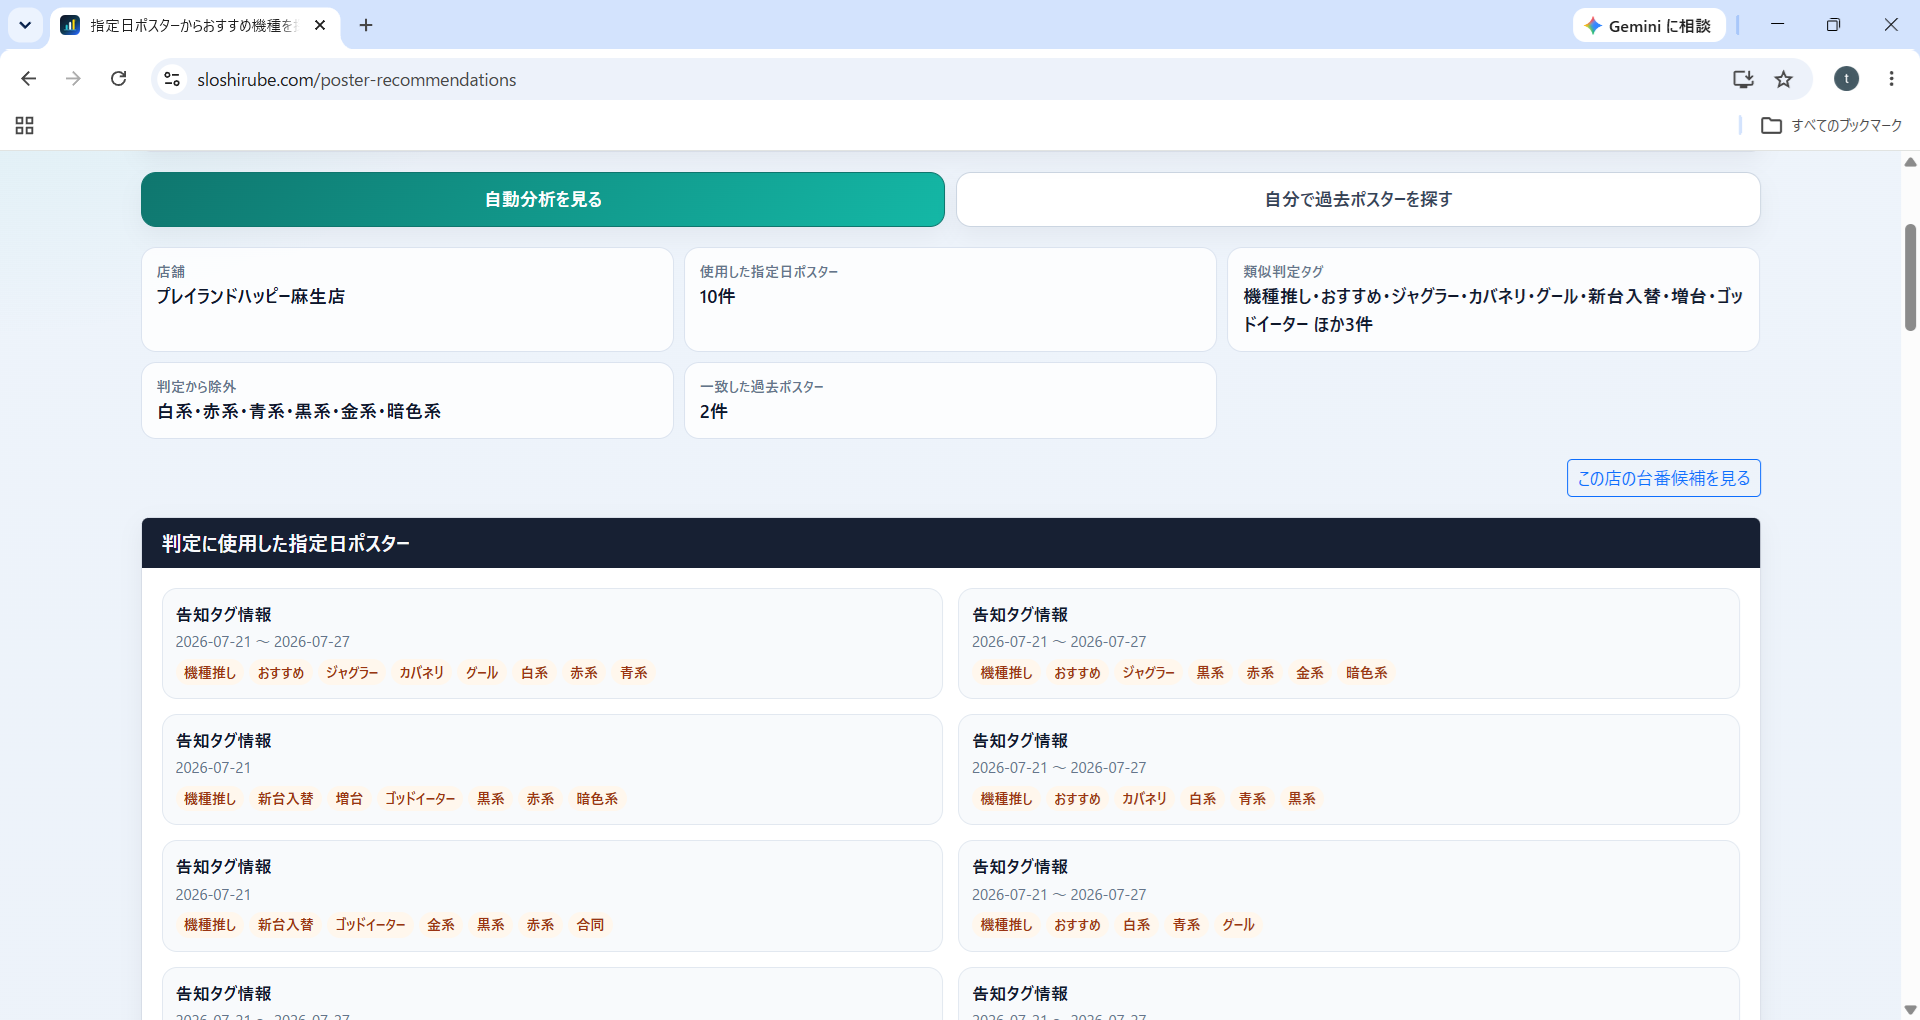The width and height of the screenshot is (1920, 1020).
Task: Click the scrollbar down arrow
Action: pos(1910,1010)
